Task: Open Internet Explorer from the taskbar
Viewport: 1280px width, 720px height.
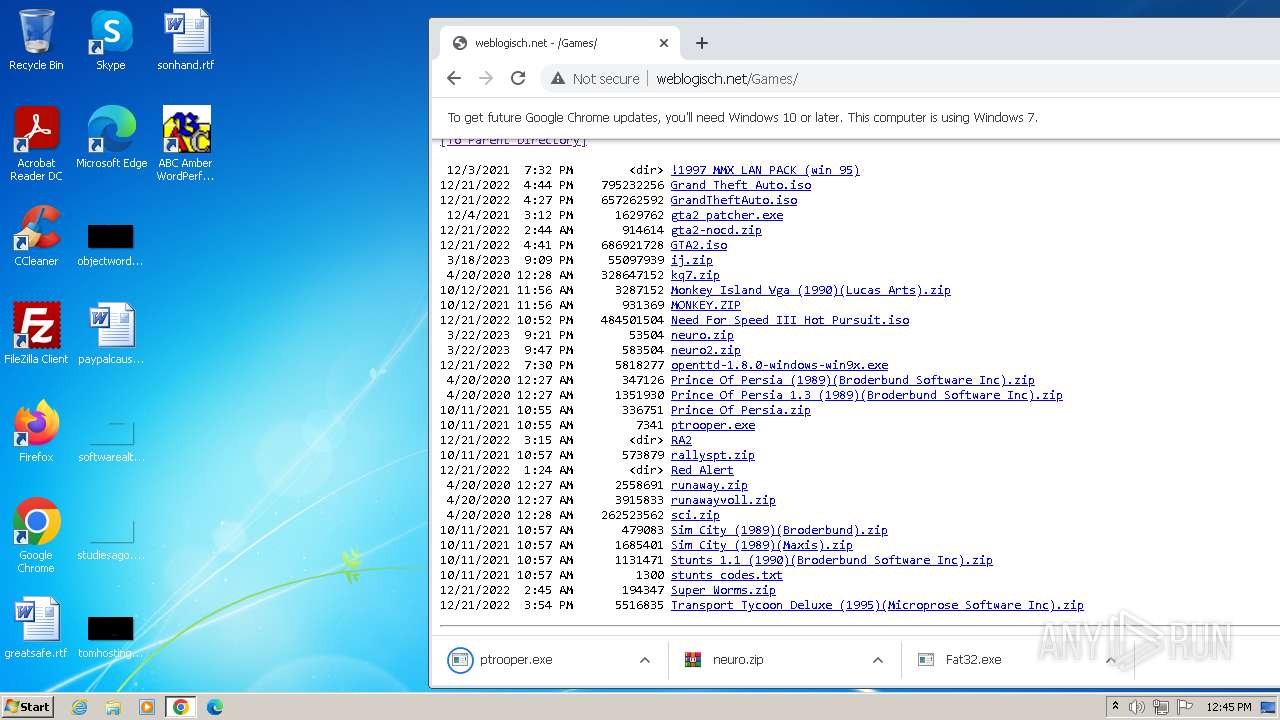Action: pos(79,707)
